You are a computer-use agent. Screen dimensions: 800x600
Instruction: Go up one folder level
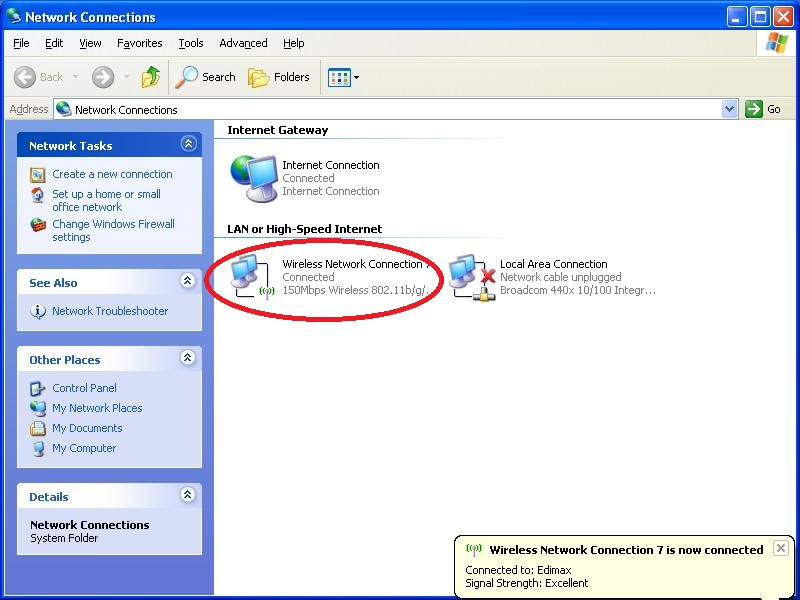[151, 77]
